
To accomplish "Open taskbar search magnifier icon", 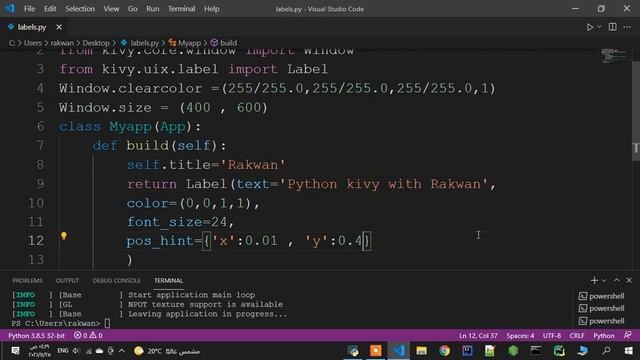I will coord(607,351).
